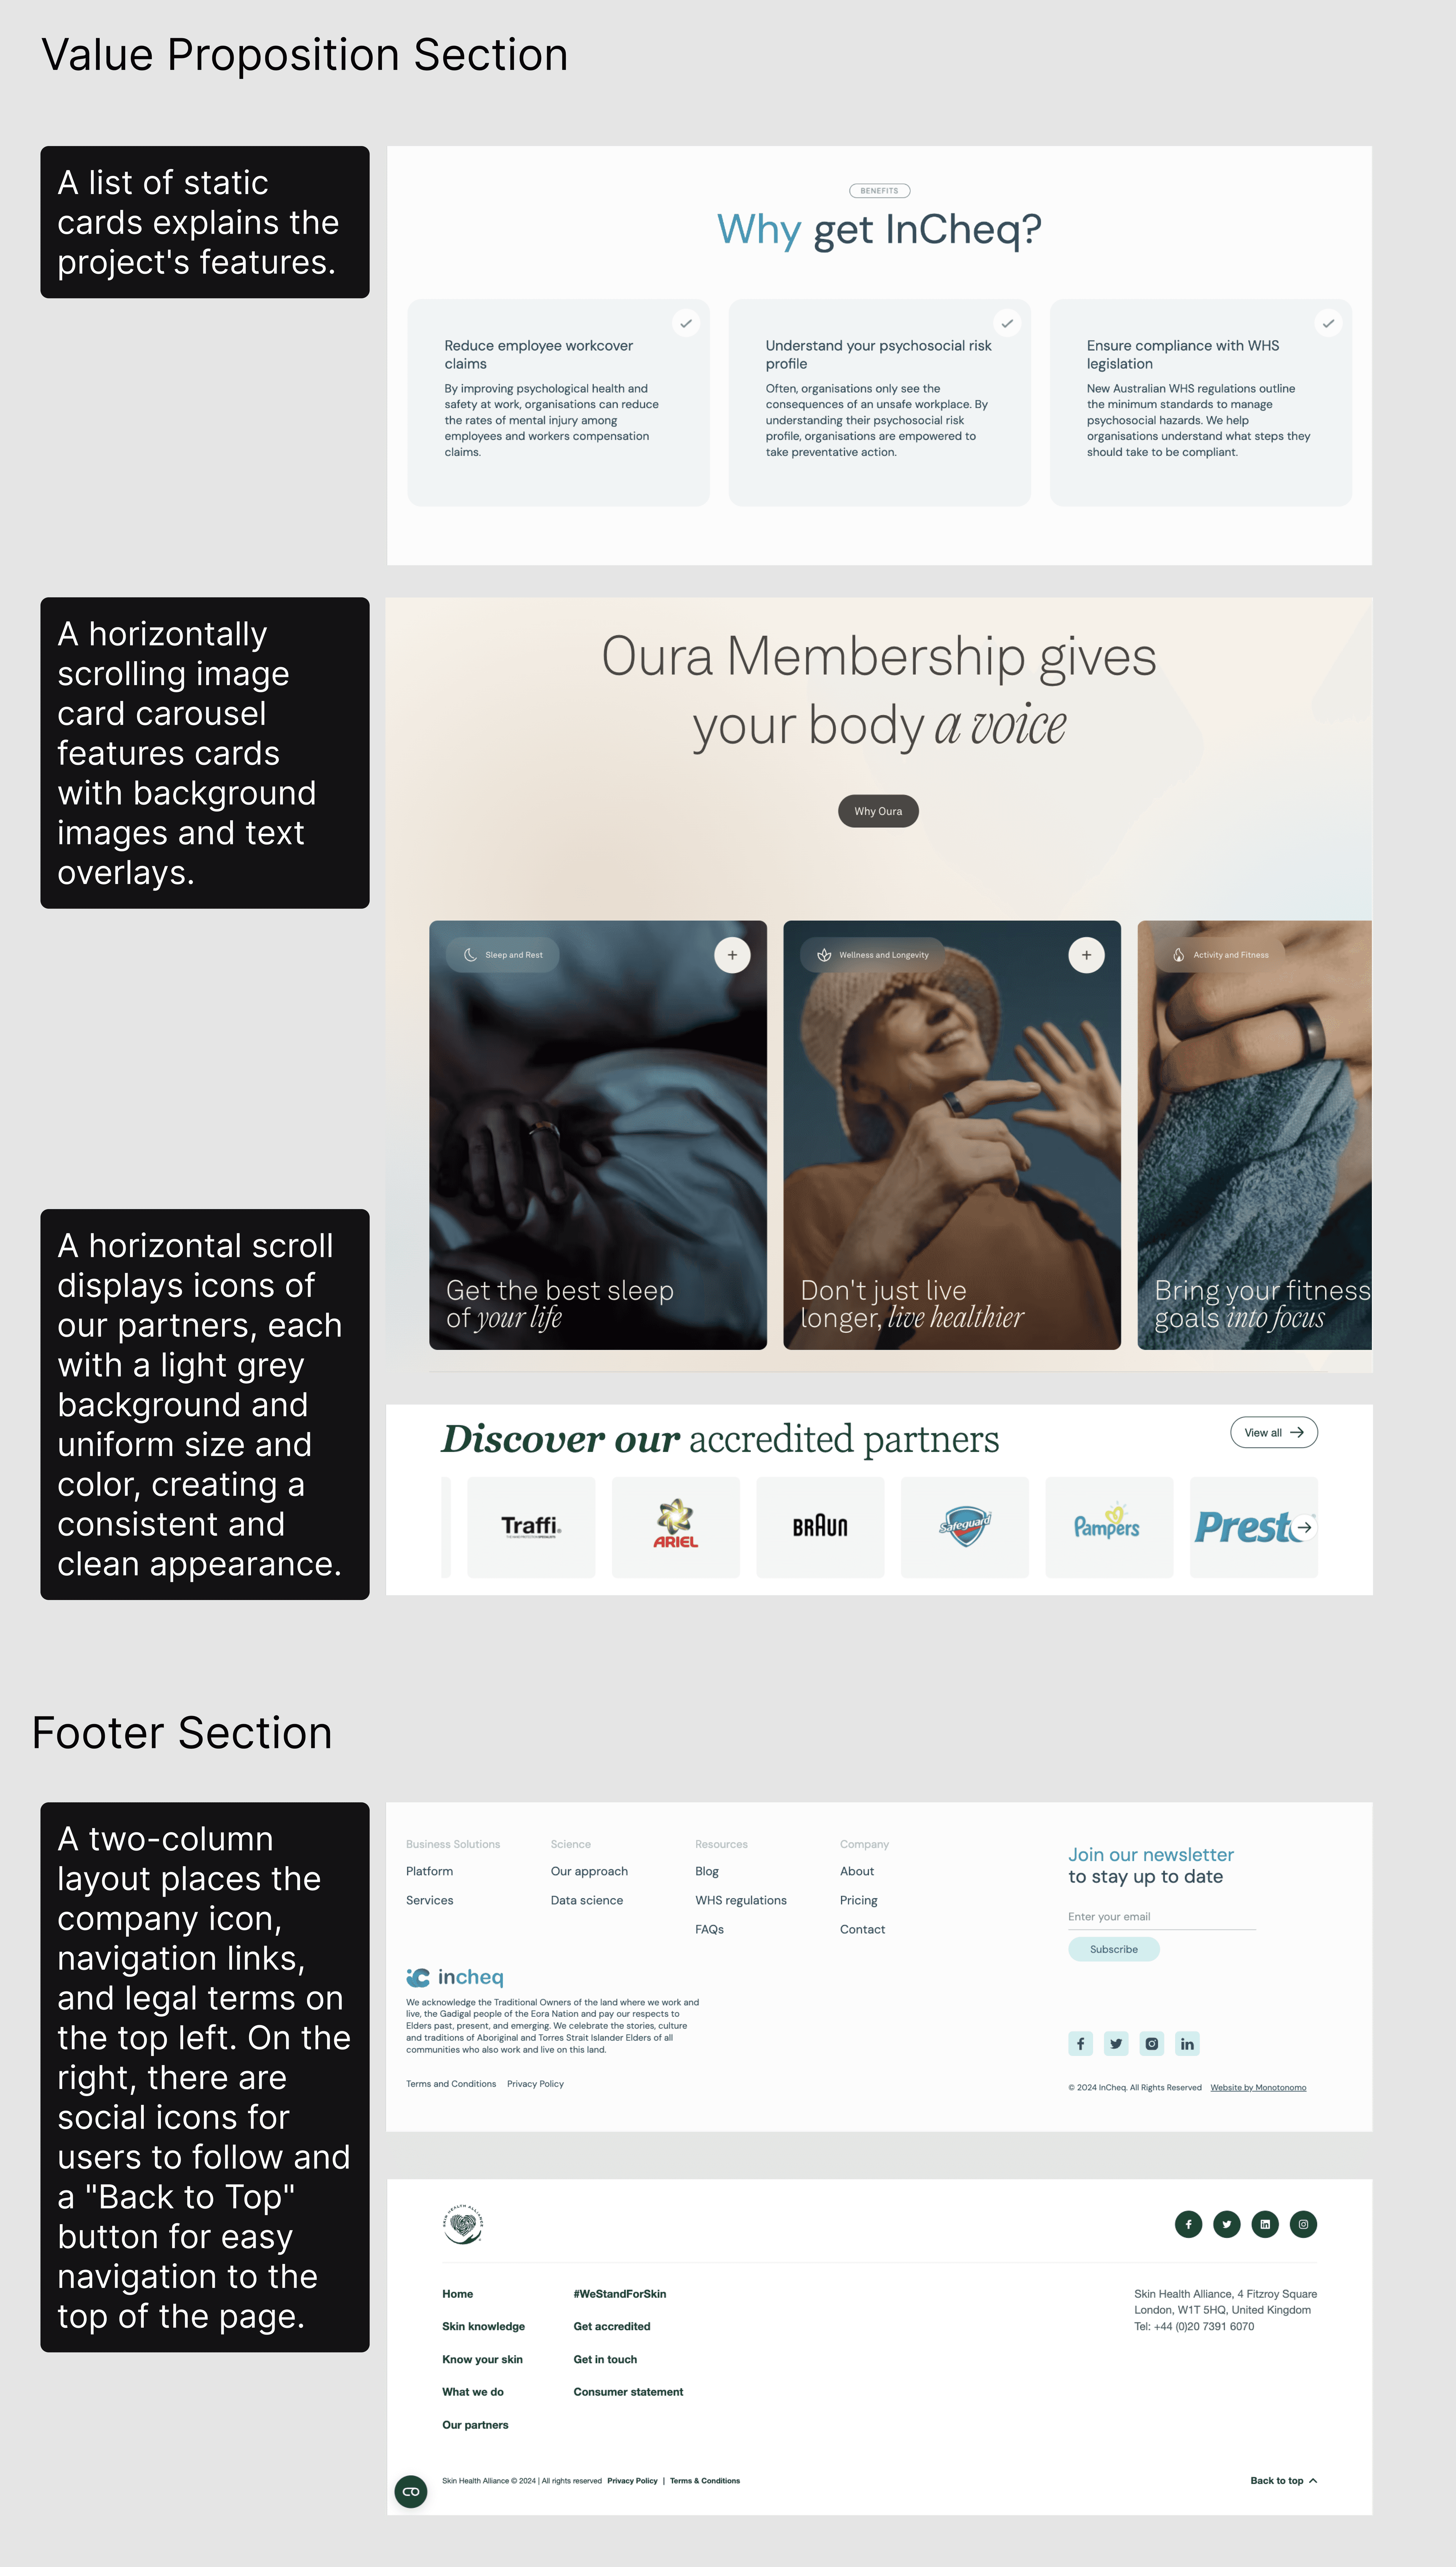Click the checkmark on the WHS legislation card
Viewport: 1456px width, 2567px height.
1328,323
